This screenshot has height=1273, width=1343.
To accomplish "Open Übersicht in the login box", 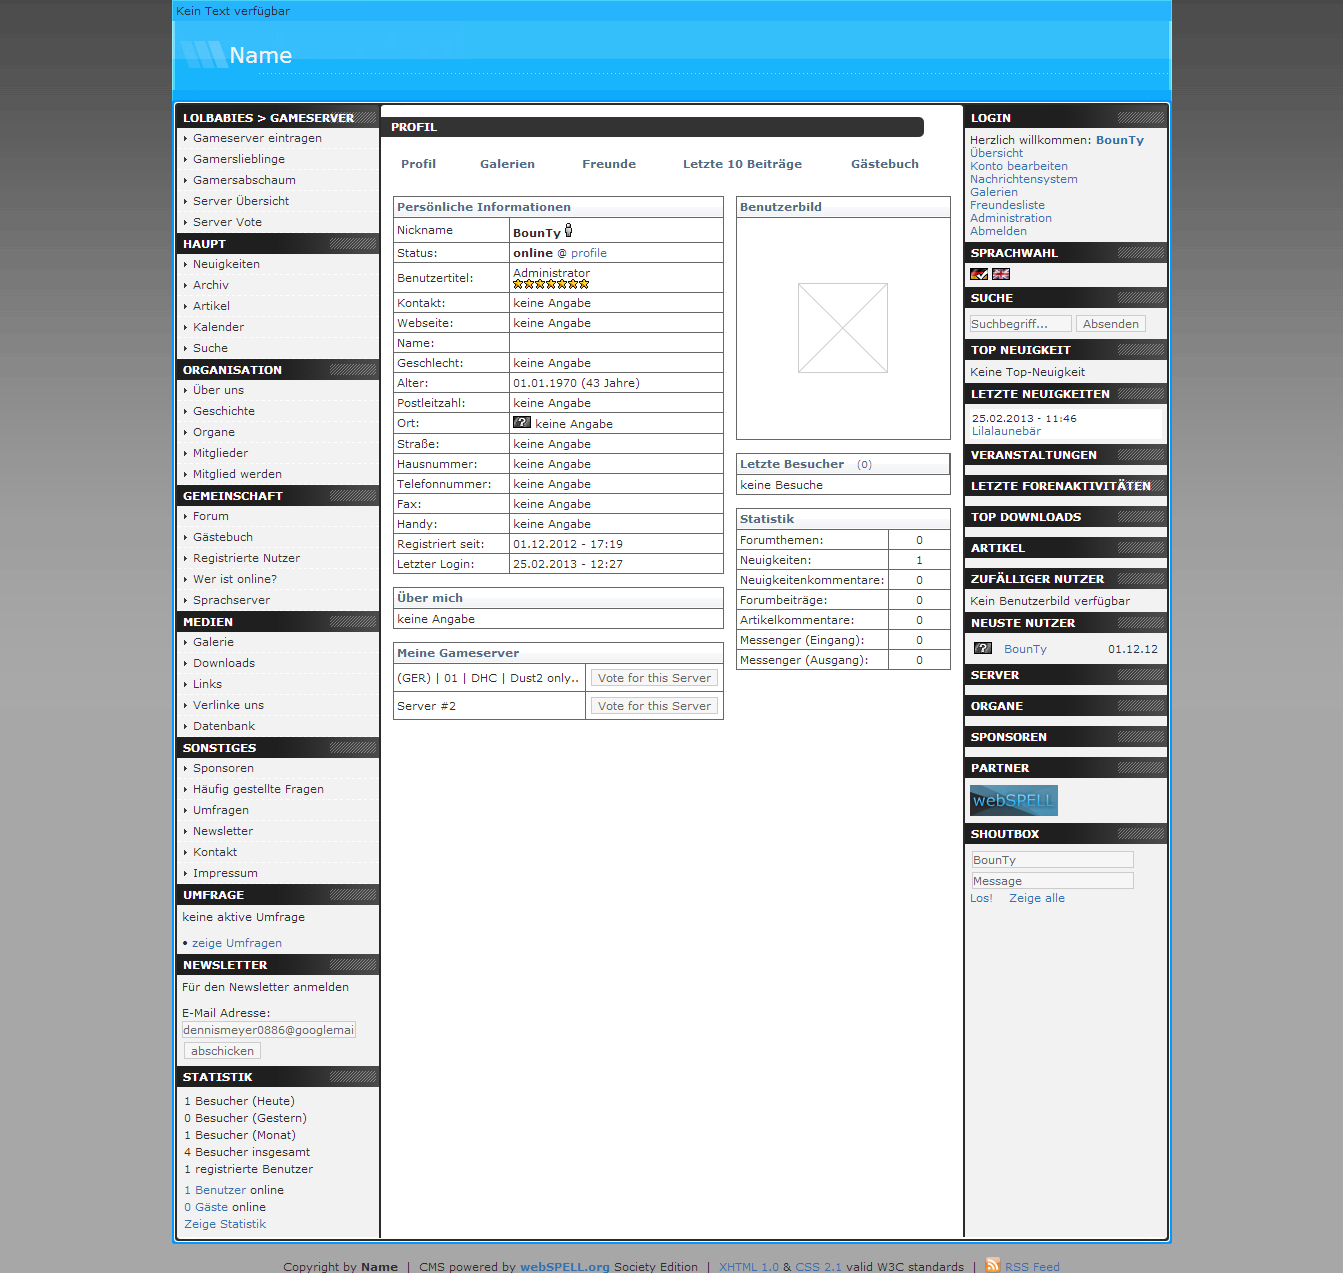I will click(996, 153).
